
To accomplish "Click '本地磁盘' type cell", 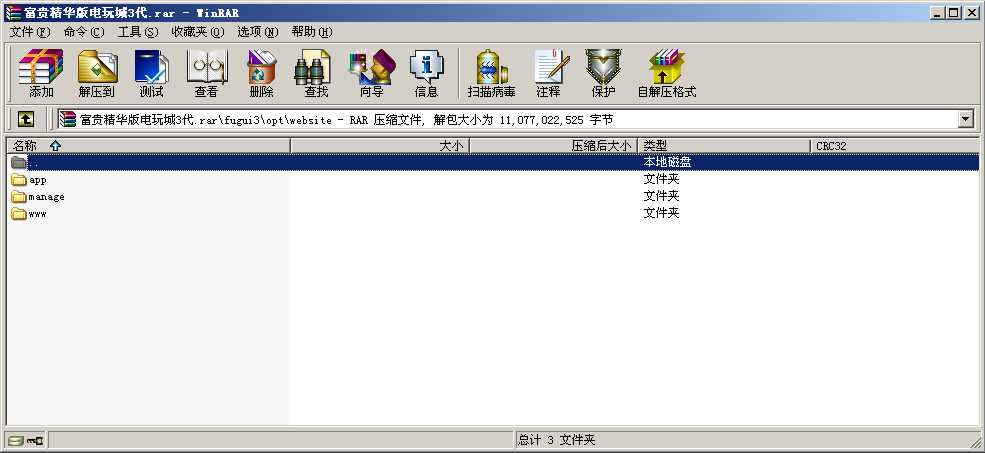I will pyautogui.click(x=667, y=162).
